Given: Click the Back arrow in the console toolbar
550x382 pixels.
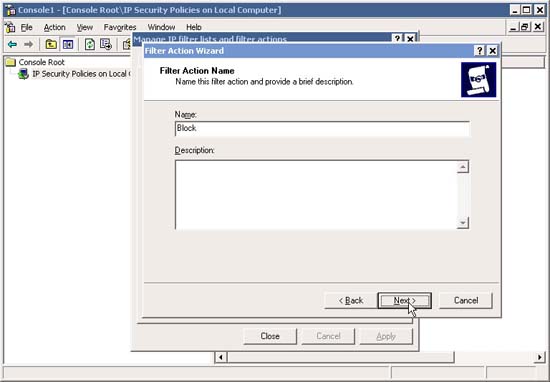Looking at the screenshot, I should pos(12,44).
